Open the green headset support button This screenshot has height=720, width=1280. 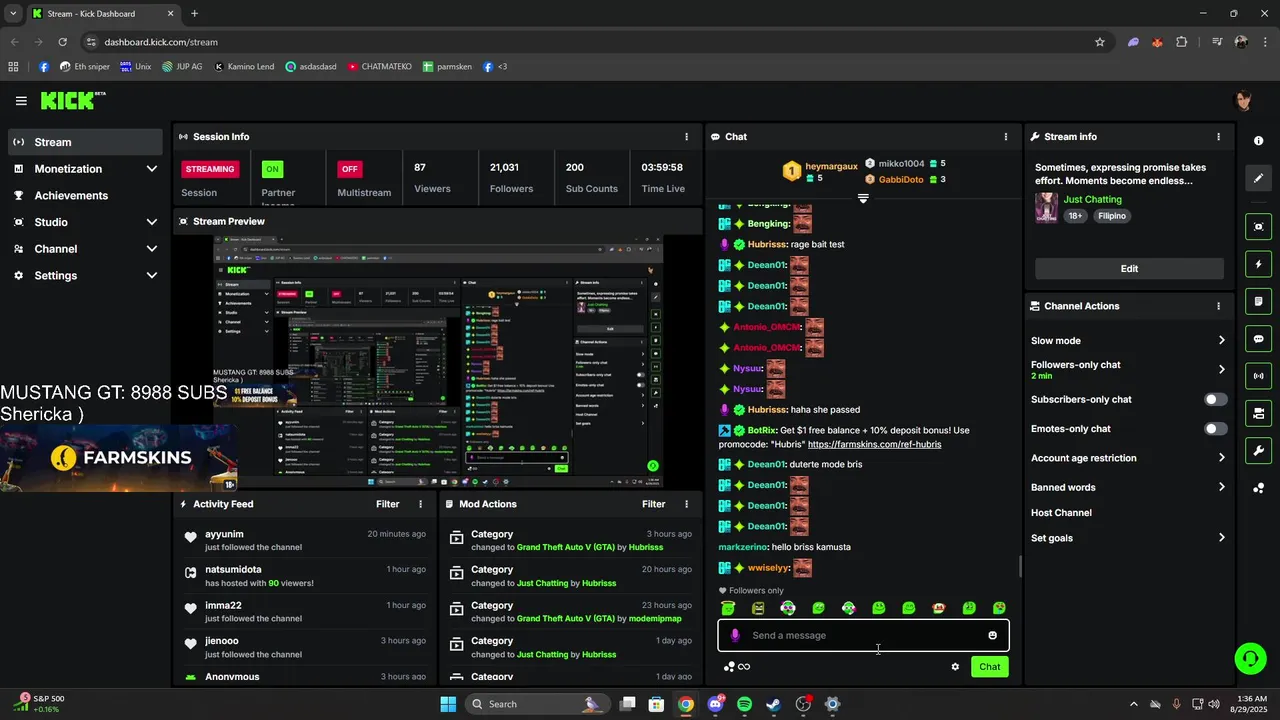1250,658
